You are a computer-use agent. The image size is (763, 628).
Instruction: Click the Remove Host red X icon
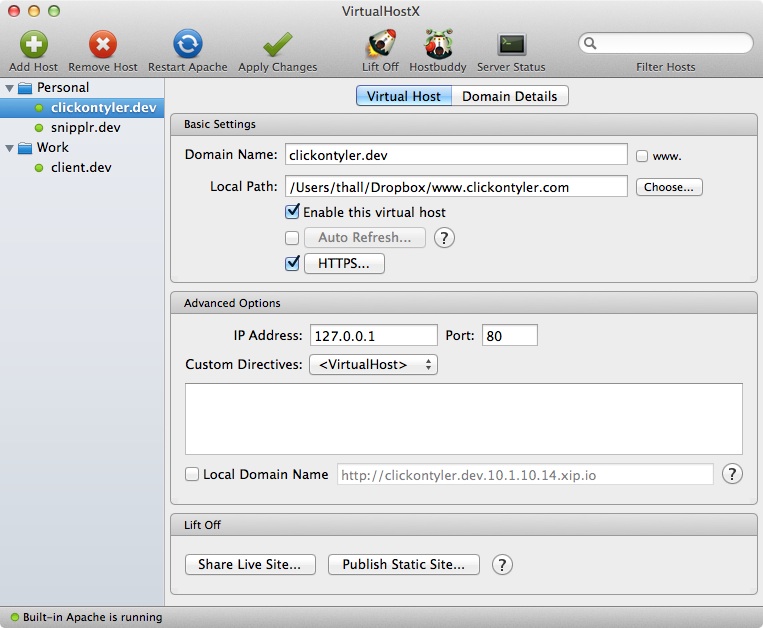point(103,44)
